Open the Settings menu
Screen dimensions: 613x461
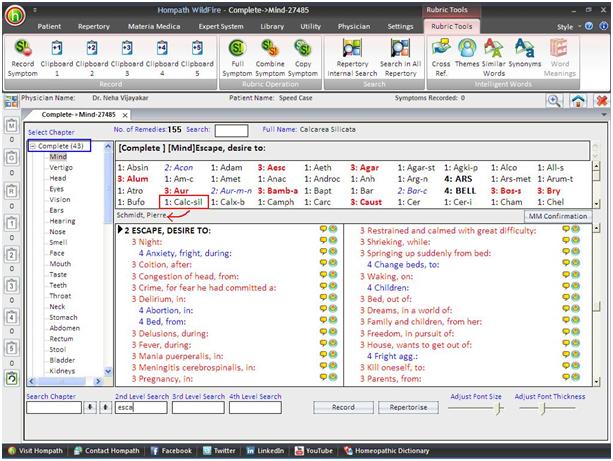[x=400, y=27]
